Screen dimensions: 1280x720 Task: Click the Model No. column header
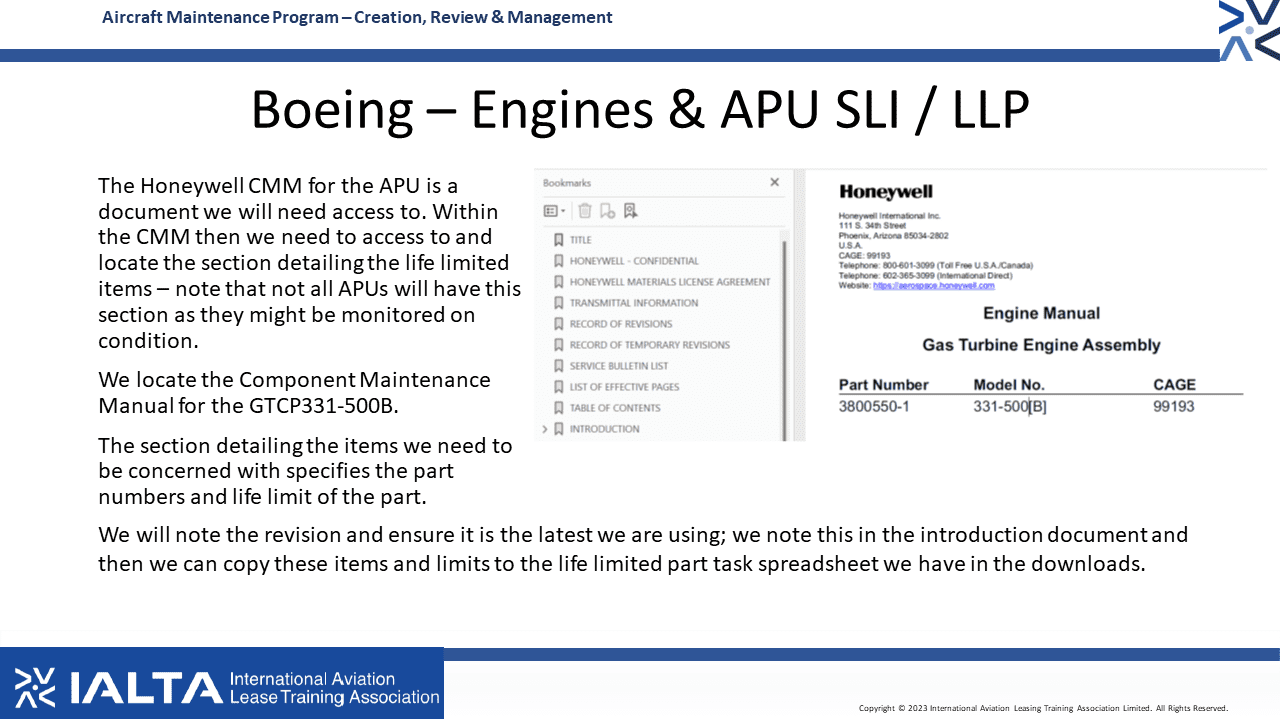tap(1009, 385)
